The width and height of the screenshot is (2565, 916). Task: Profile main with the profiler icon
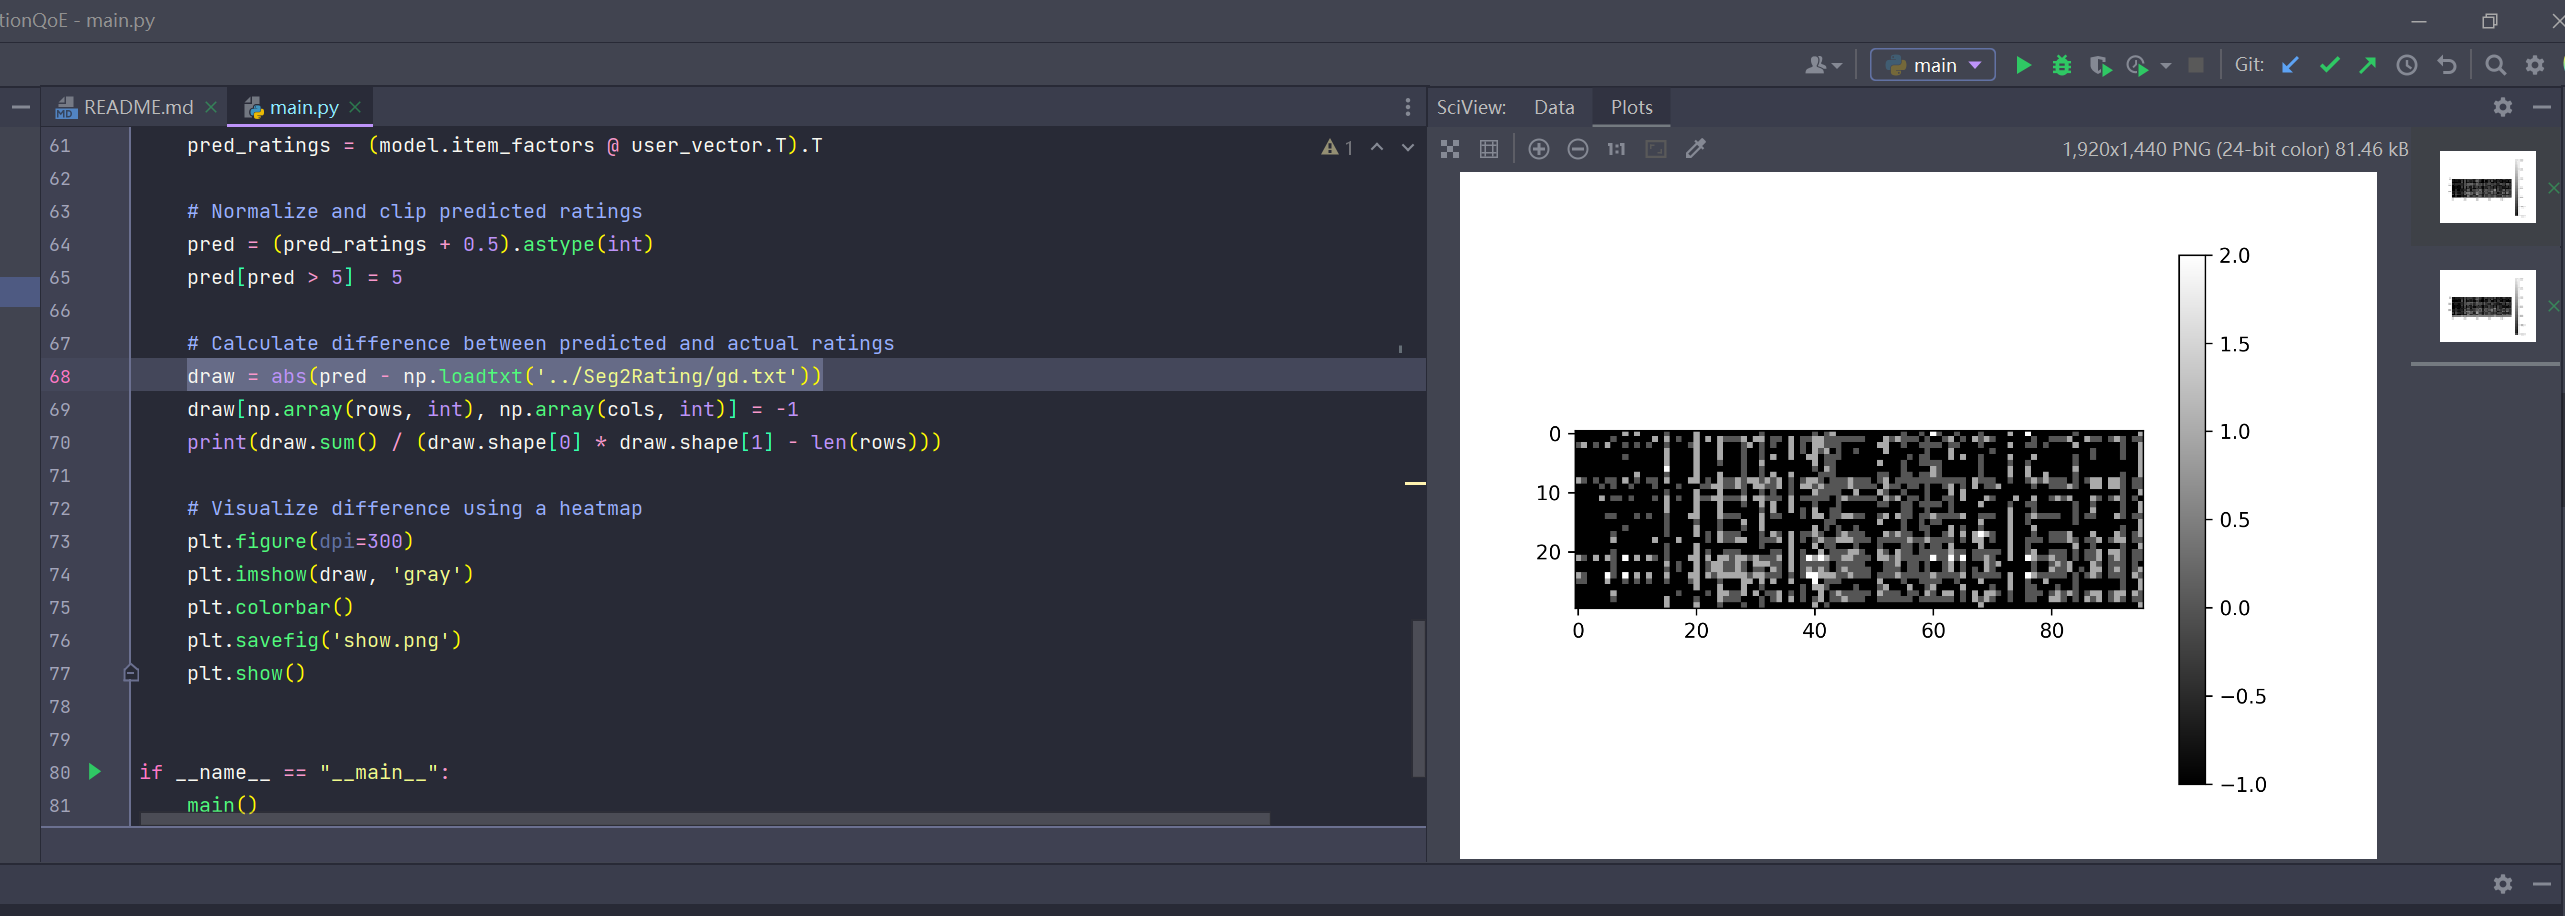point(2137,66)
